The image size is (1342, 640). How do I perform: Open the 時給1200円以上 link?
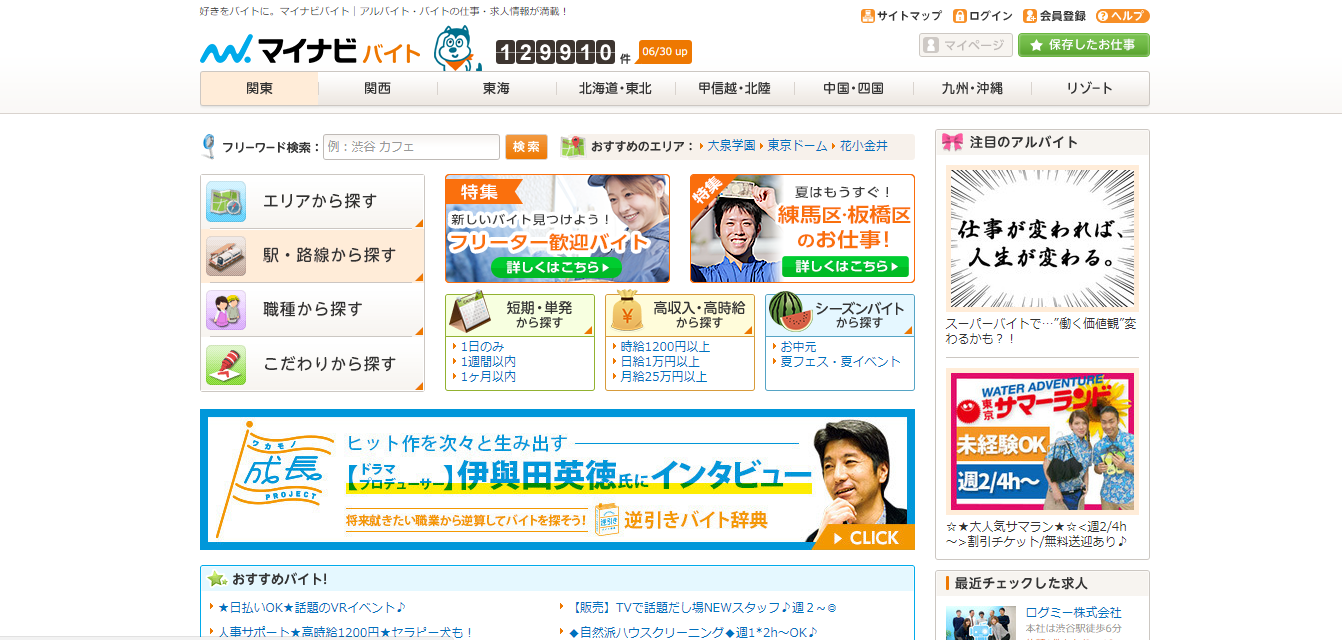tap(665, 347)
